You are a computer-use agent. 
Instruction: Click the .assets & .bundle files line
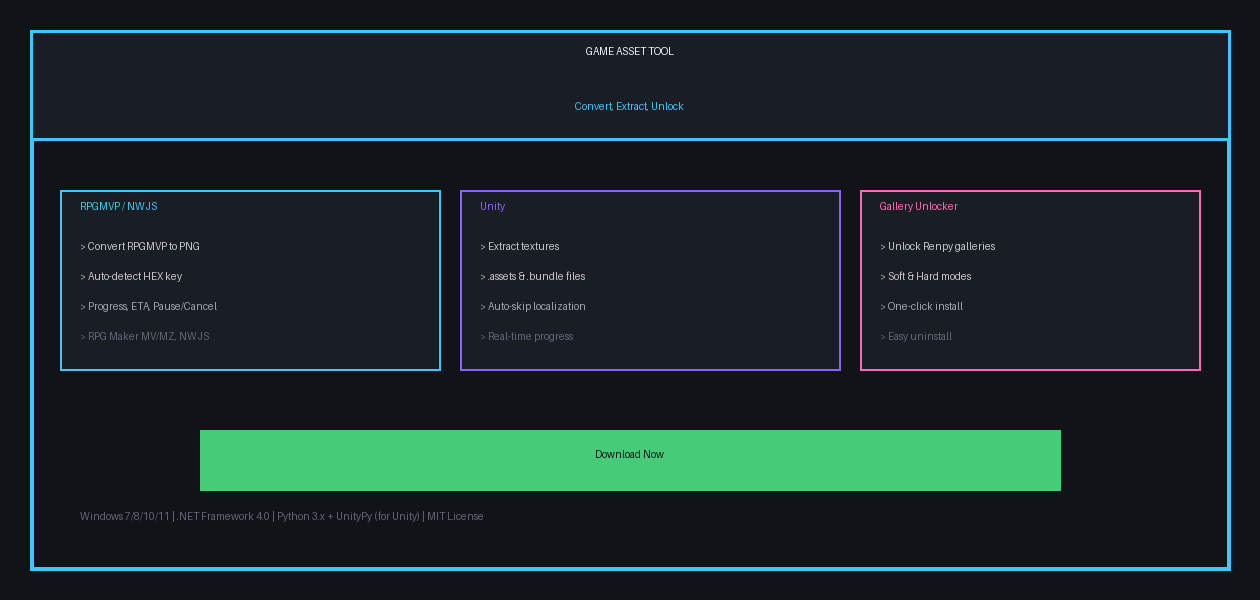point(533,276)
